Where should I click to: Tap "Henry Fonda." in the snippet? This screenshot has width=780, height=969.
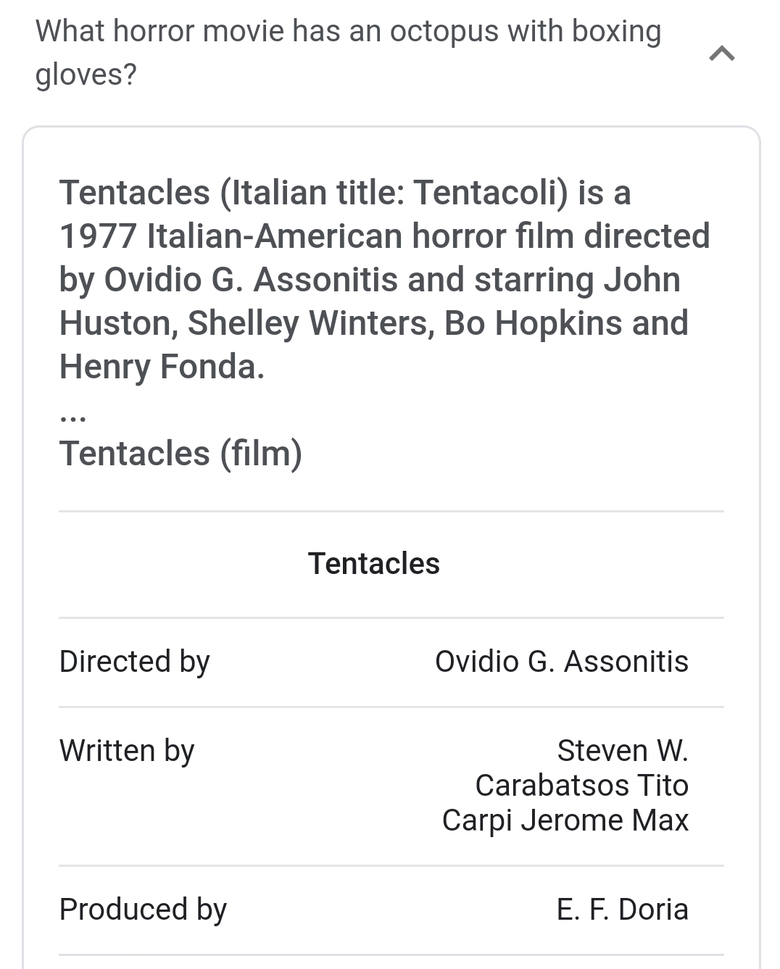(162, 367)
